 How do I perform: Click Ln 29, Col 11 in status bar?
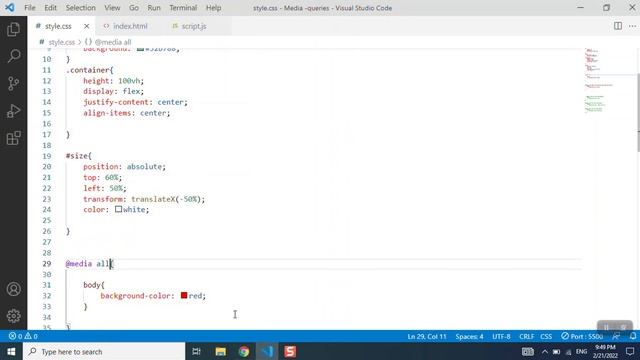point(427,336)
